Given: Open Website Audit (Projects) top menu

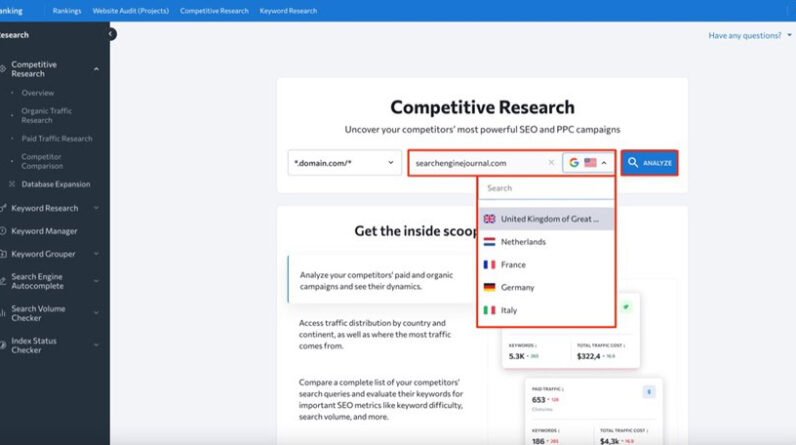Looking at the screenshot, I should tap(130, 11).
